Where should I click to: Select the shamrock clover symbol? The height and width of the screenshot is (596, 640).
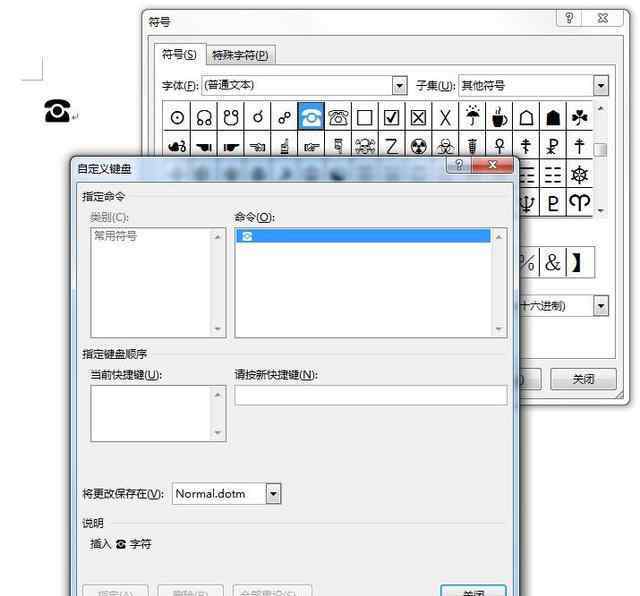coord(580,118)
